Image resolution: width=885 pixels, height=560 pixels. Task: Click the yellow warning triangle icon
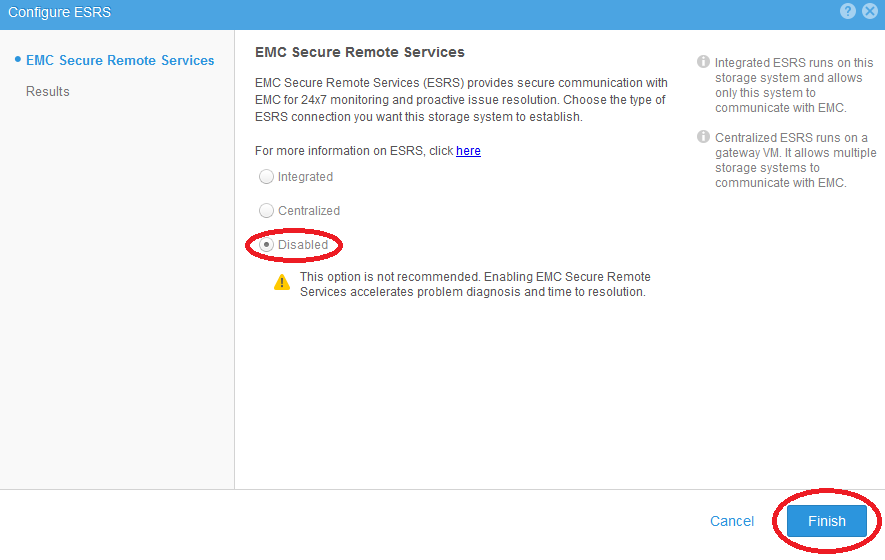pos(282,283)
